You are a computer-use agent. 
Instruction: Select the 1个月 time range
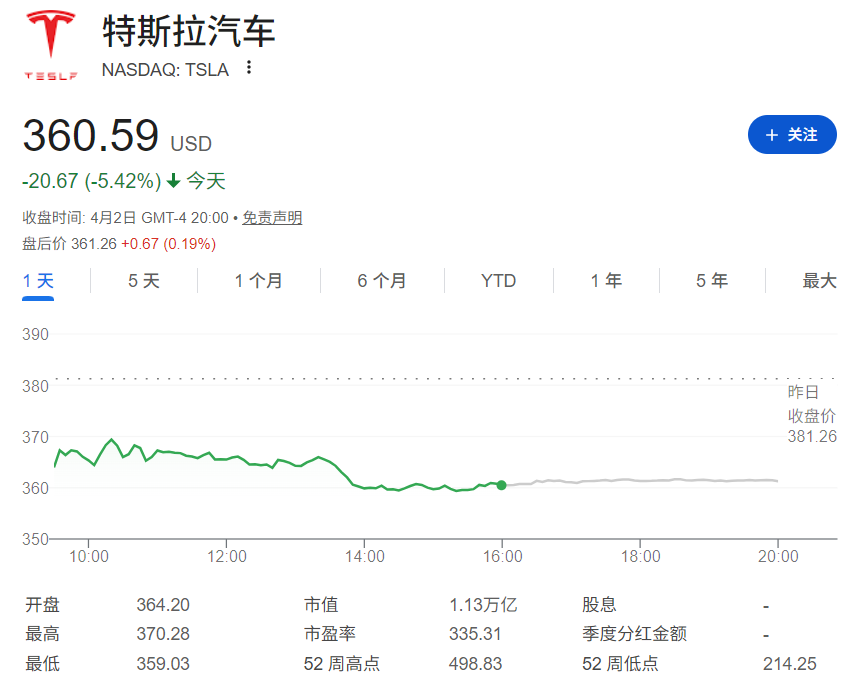pyautogui.click(x=259, y=281)
